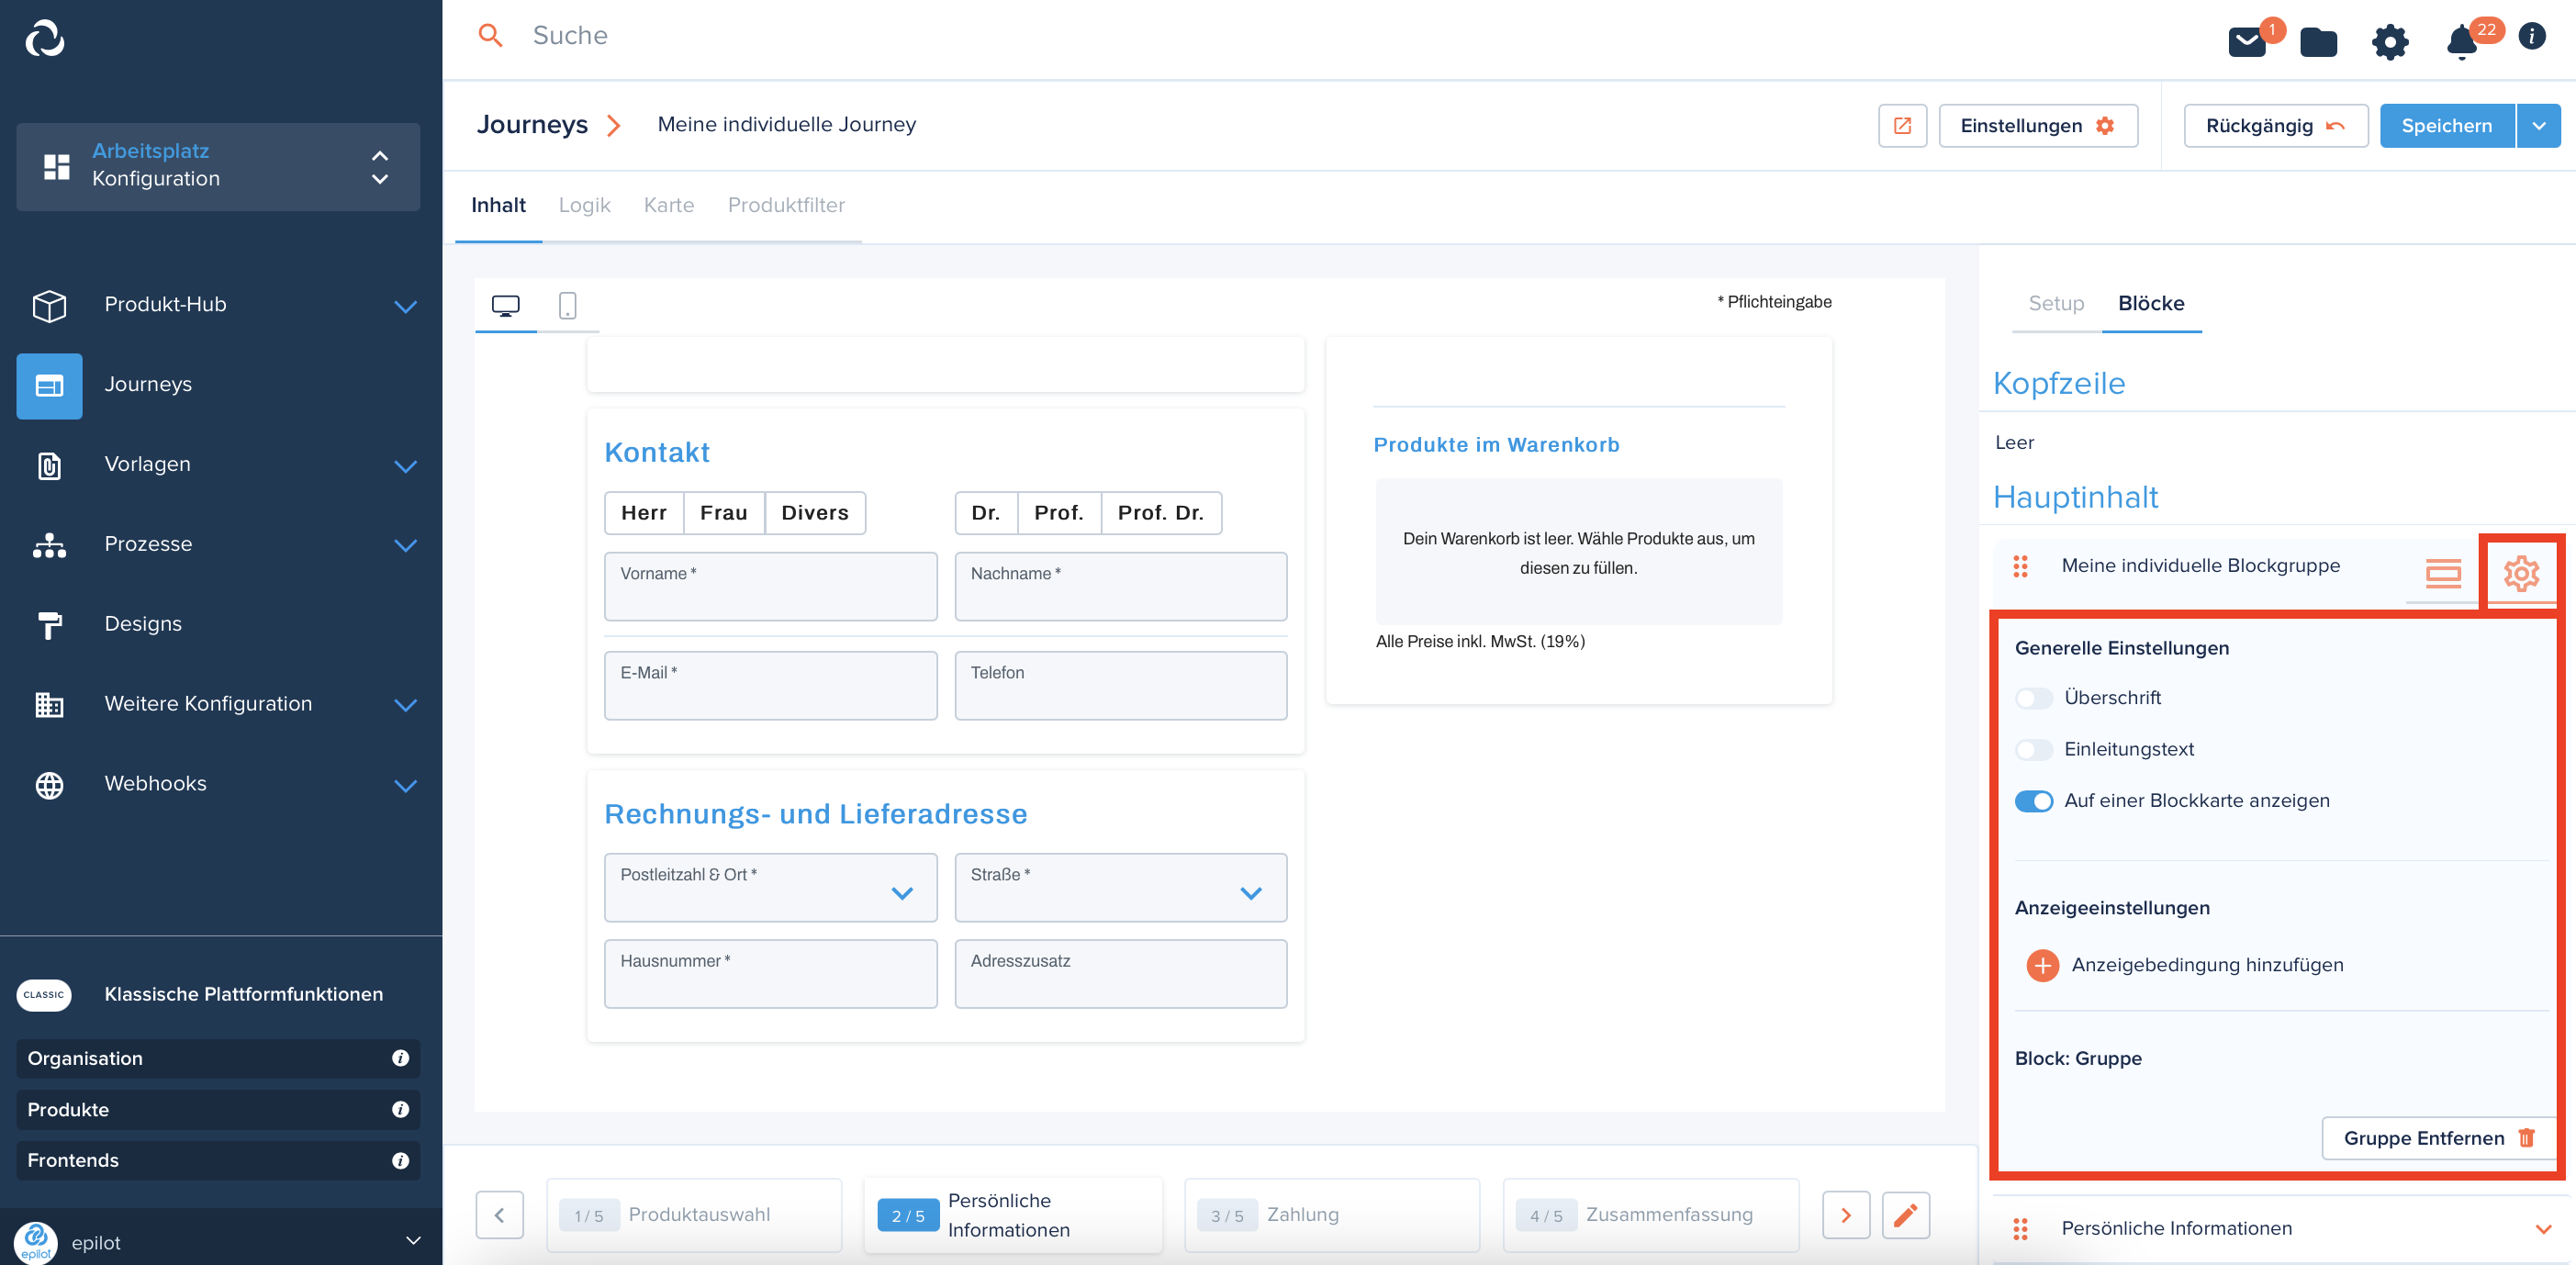Open block group settings gear icon
Screen dimensions: 2576x1265
pos(2521,573)
